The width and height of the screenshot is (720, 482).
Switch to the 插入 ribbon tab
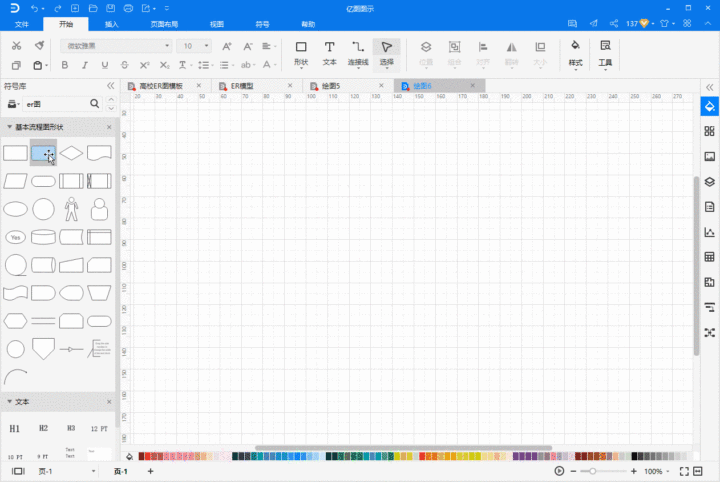click(x=112, y=24)
